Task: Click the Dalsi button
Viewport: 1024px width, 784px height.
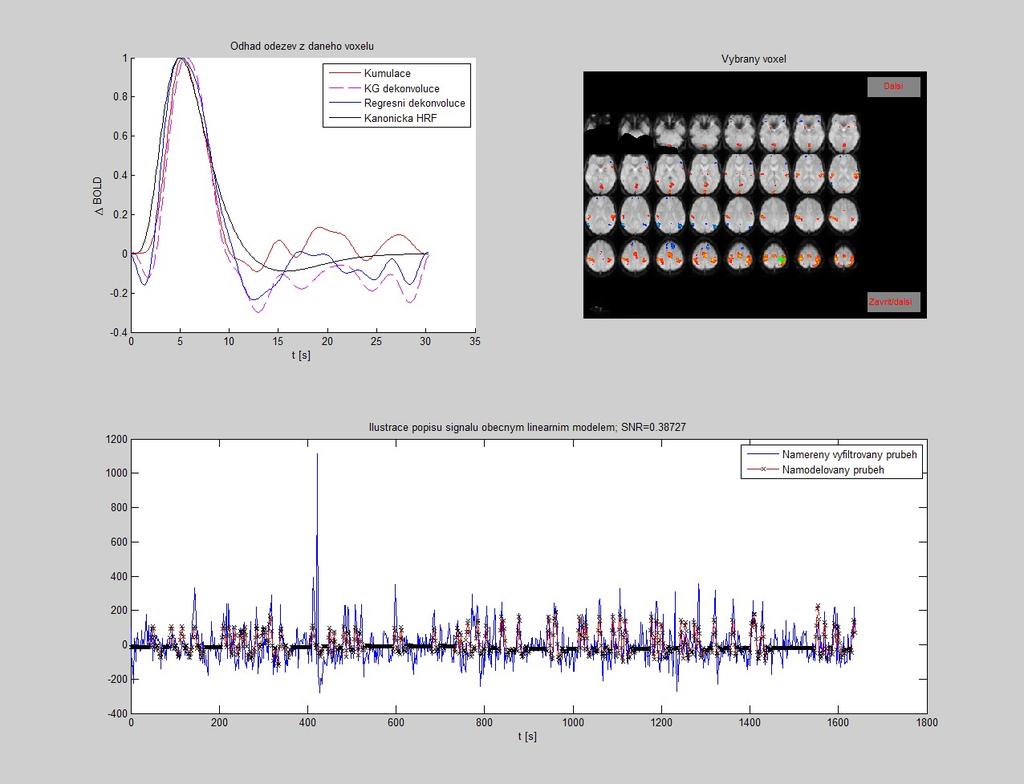Action: point(893,87)
